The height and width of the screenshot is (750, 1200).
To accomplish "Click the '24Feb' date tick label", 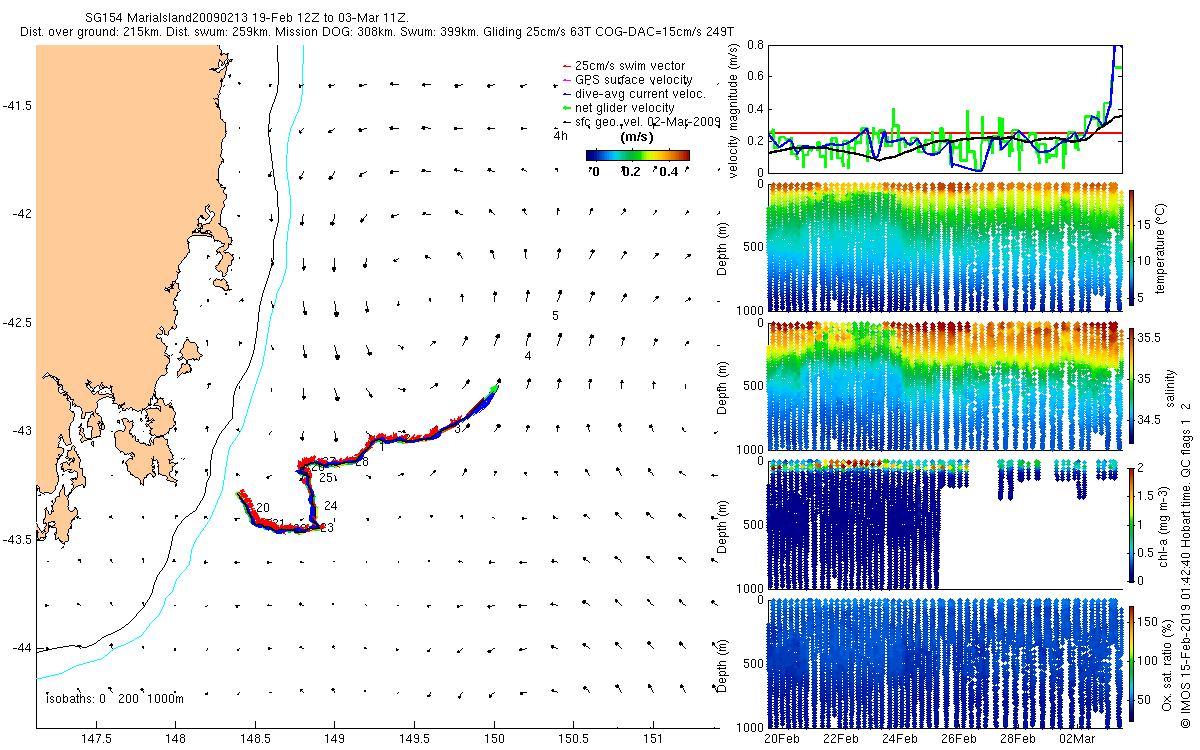I will 900,738.
